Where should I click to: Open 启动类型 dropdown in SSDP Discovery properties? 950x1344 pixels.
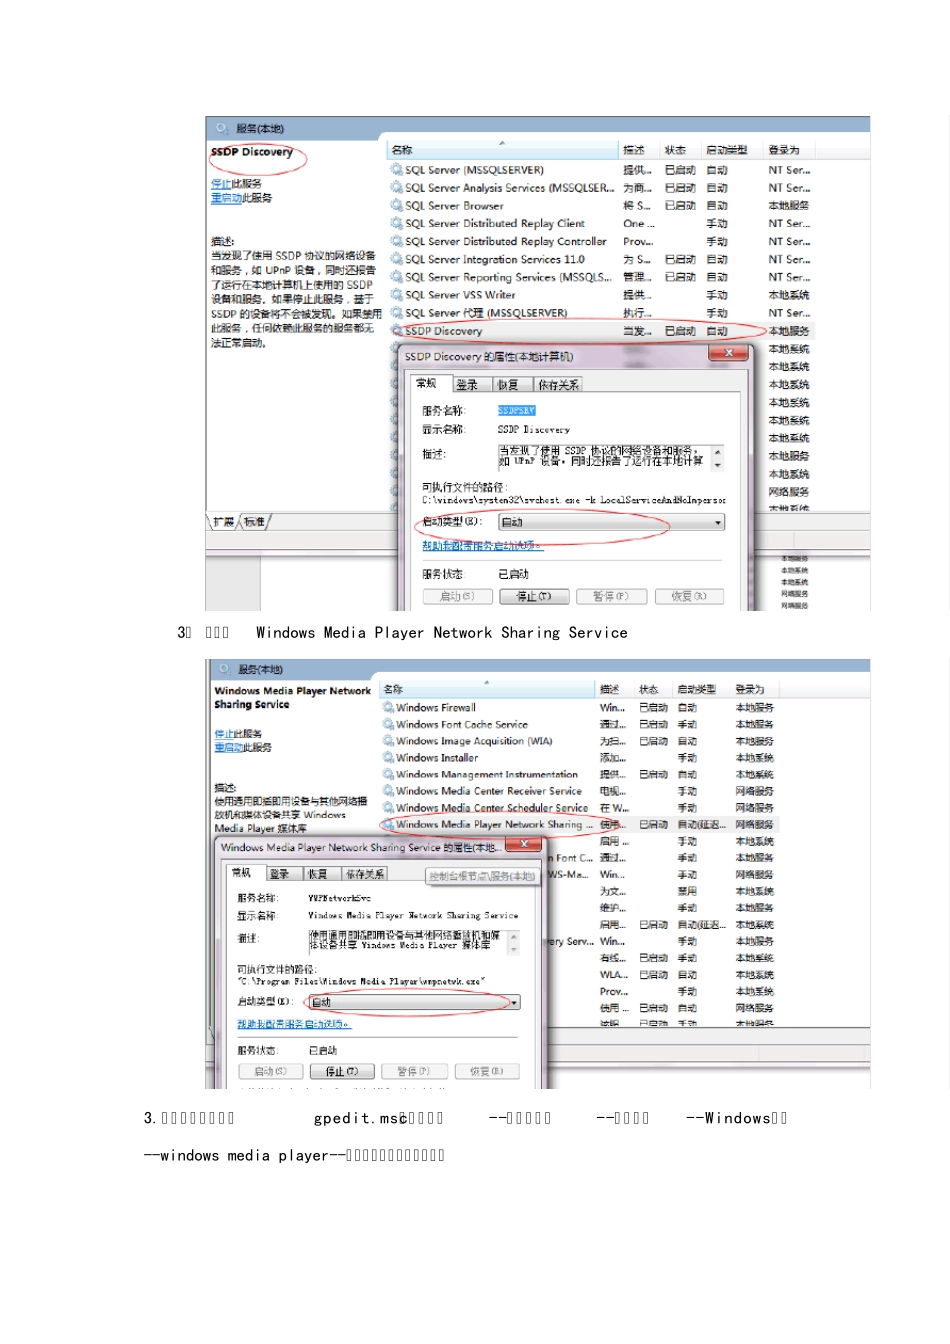611,522
